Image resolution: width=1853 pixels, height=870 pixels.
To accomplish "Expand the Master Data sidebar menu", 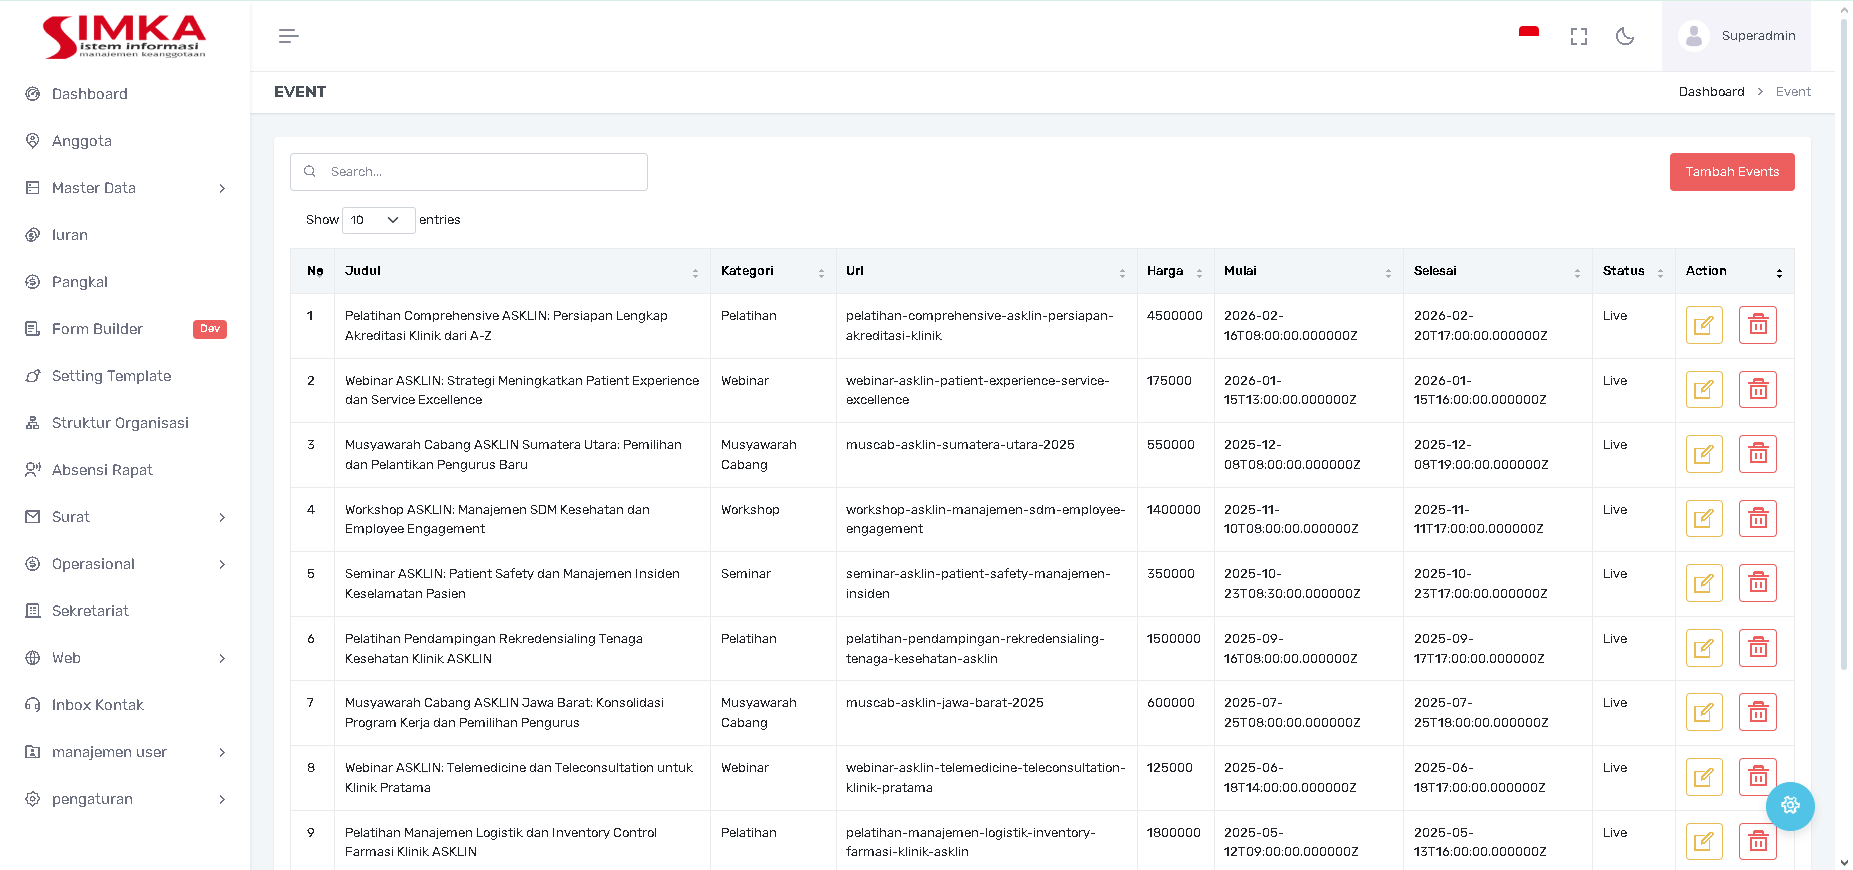I will tap(125, 188).
